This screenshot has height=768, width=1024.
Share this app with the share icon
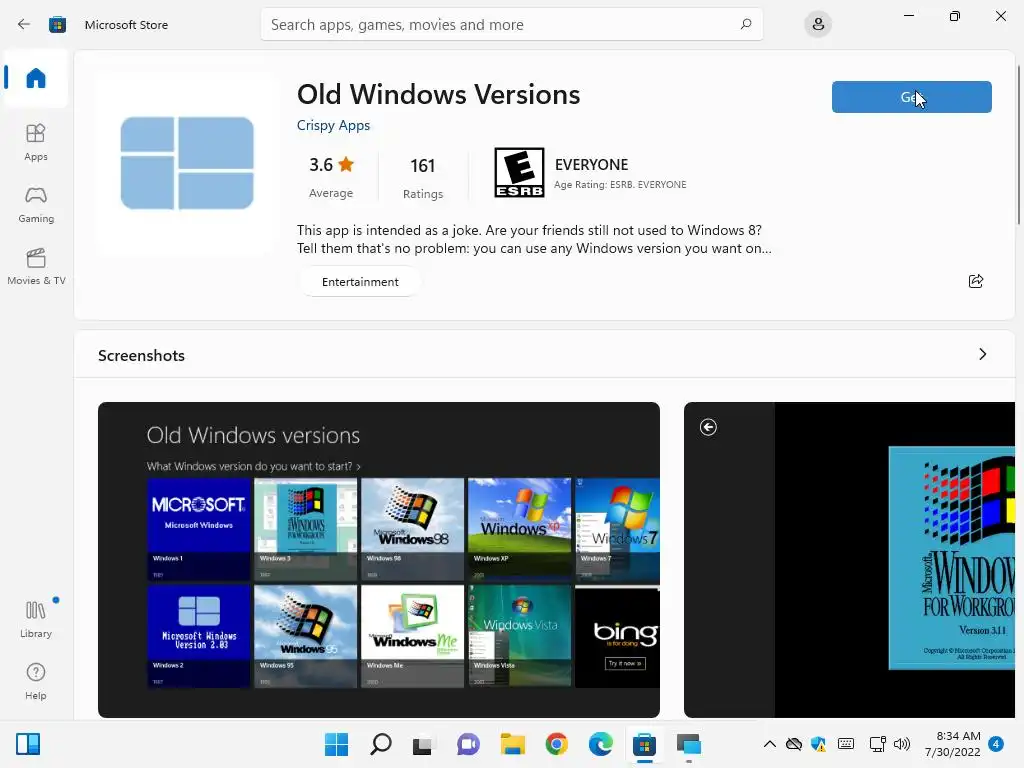[x=976, y=281]
